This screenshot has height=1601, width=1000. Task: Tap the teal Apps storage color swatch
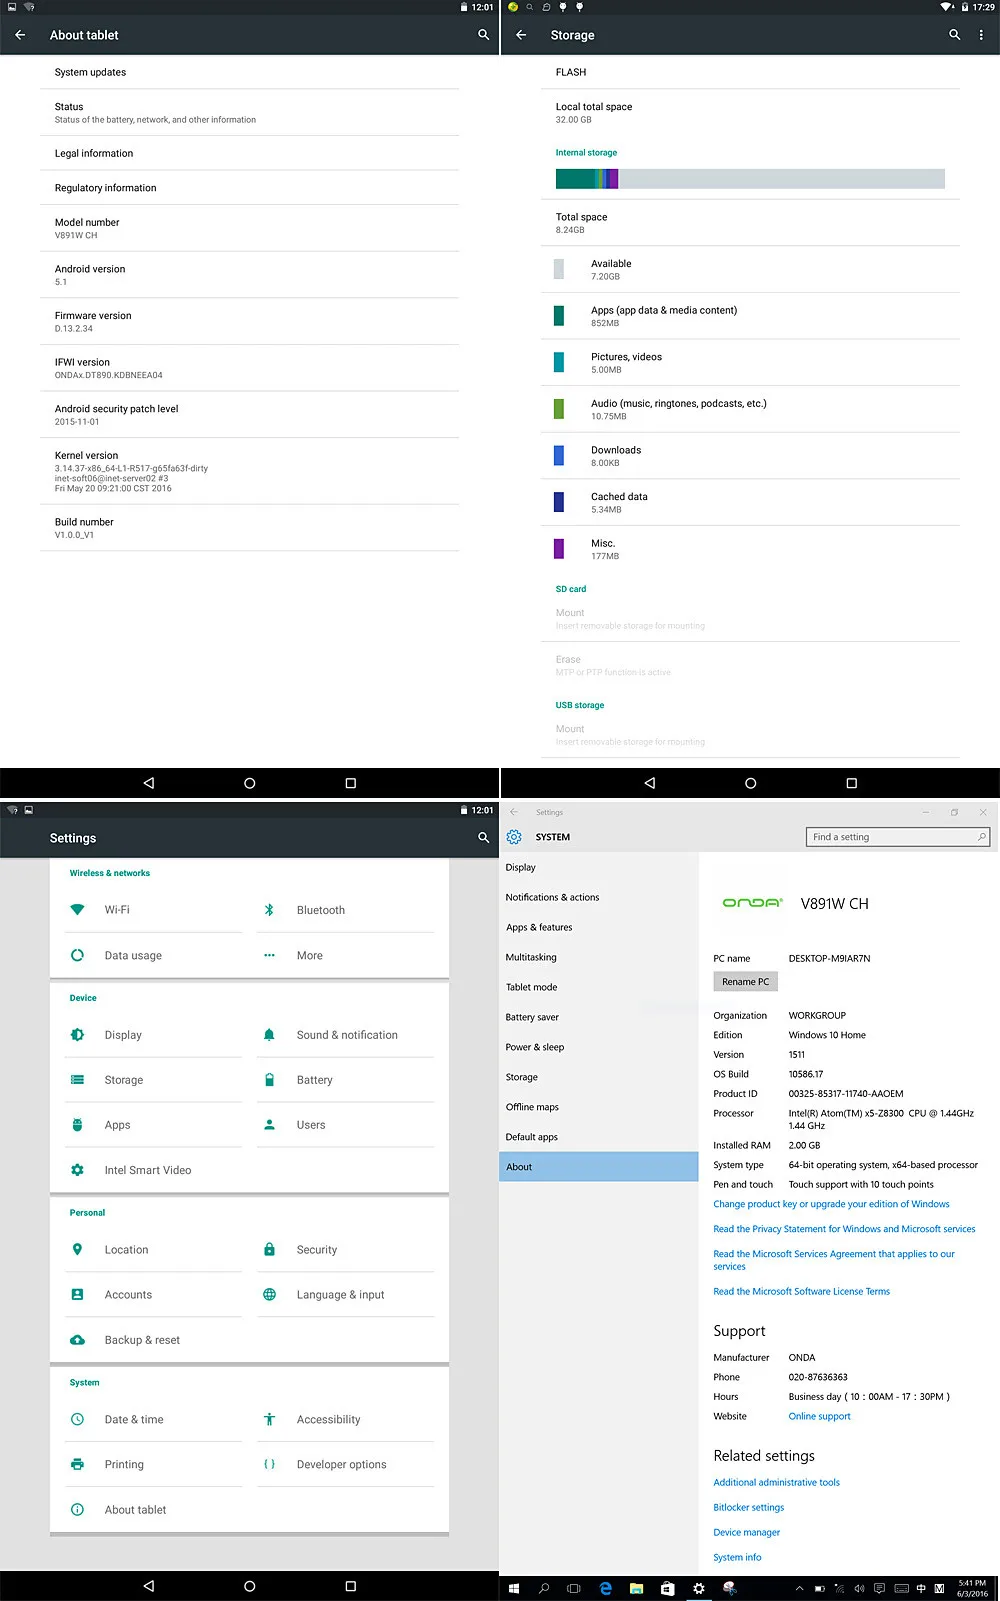click(x=559, y=316)
